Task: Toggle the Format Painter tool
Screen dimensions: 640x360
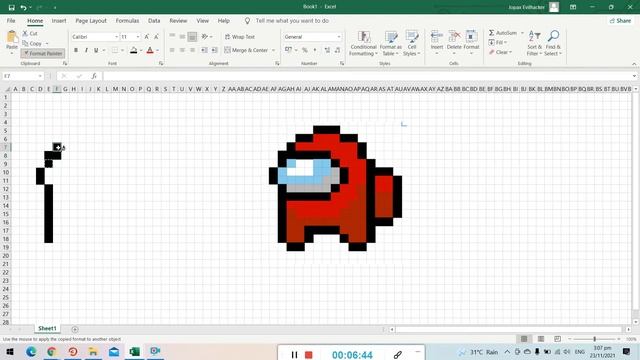Action: click(x=42, y=53)
